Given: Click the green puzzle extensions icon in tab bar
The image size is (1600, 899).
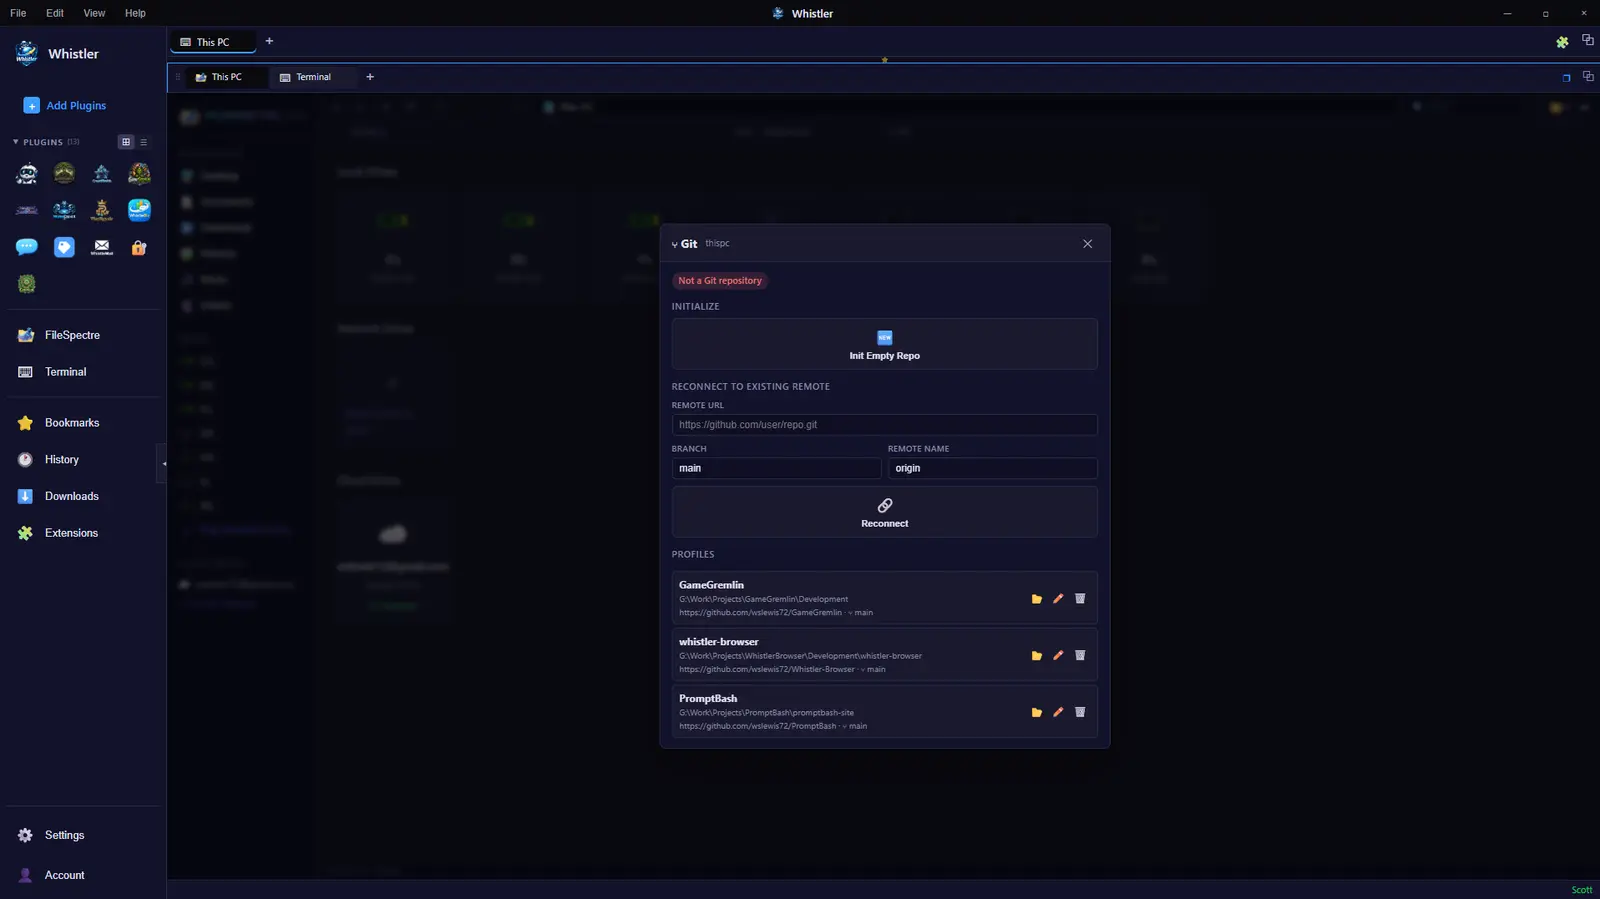Looking at the screenshot, I should (x=1562, y=42).
